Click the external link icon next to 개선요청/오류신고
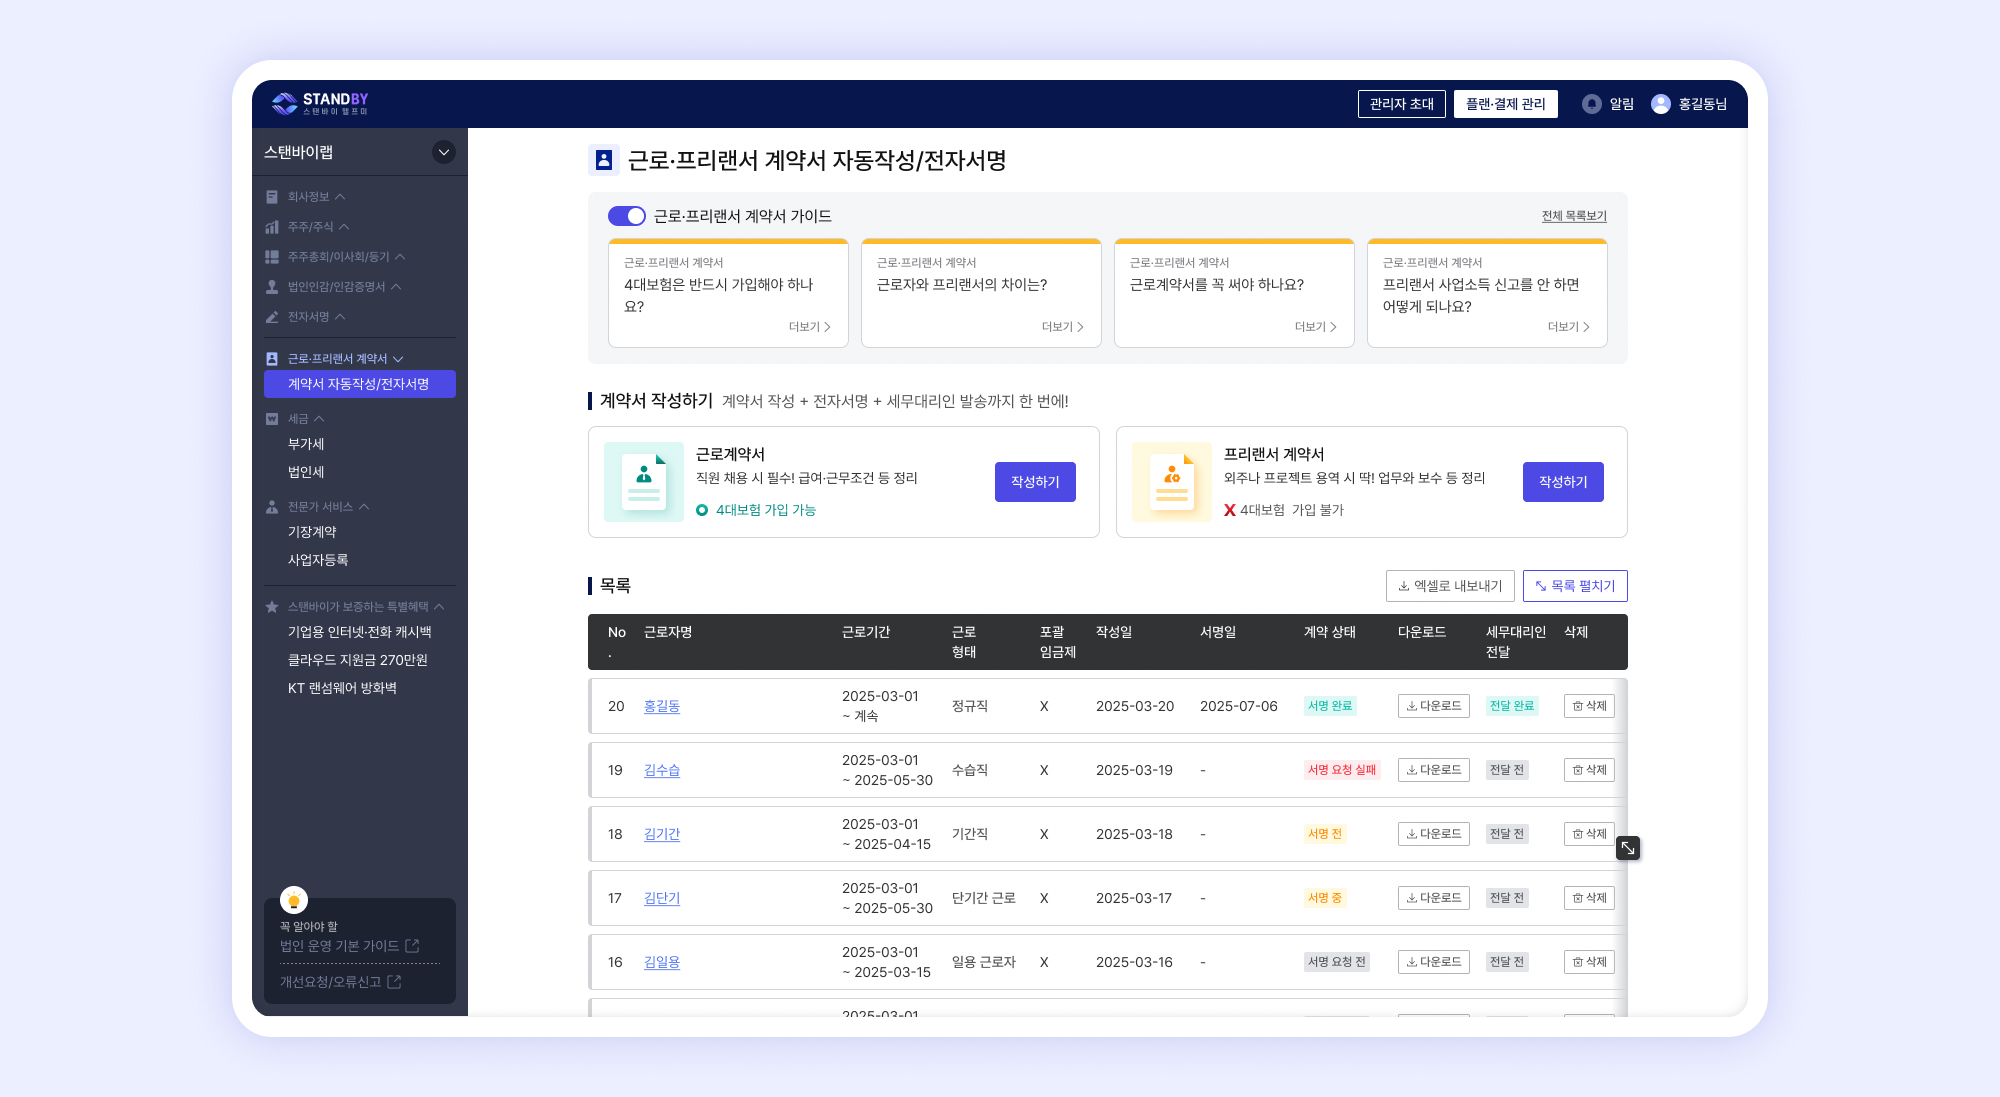 click(394, 982)
